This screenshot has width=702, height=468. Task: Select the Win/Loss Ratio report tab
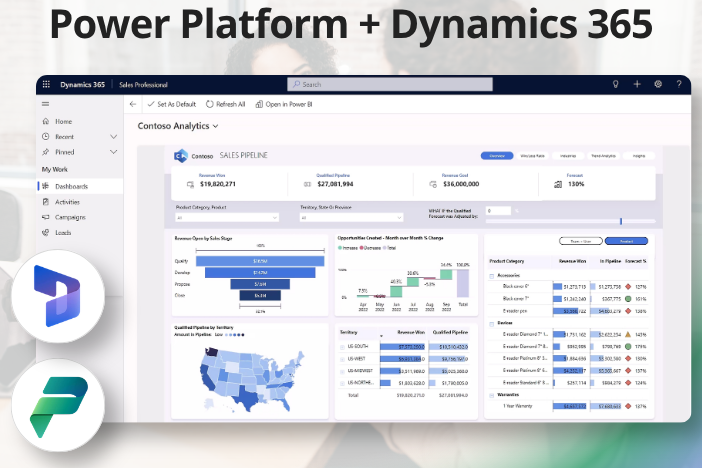[x=533, y=155]
